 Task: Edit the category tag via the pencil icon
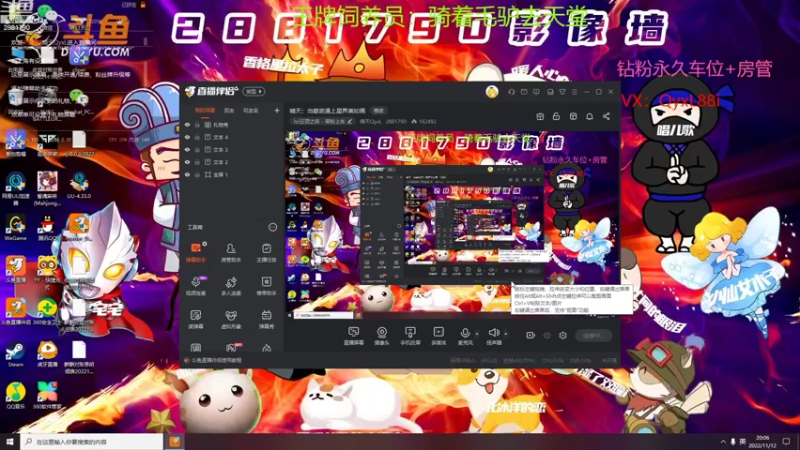(x=349, y=121)
